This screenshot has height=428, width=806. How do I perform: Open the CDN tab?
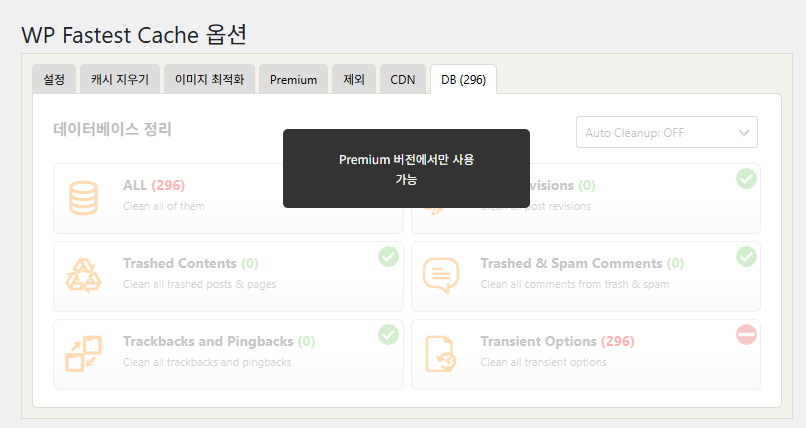403,80
